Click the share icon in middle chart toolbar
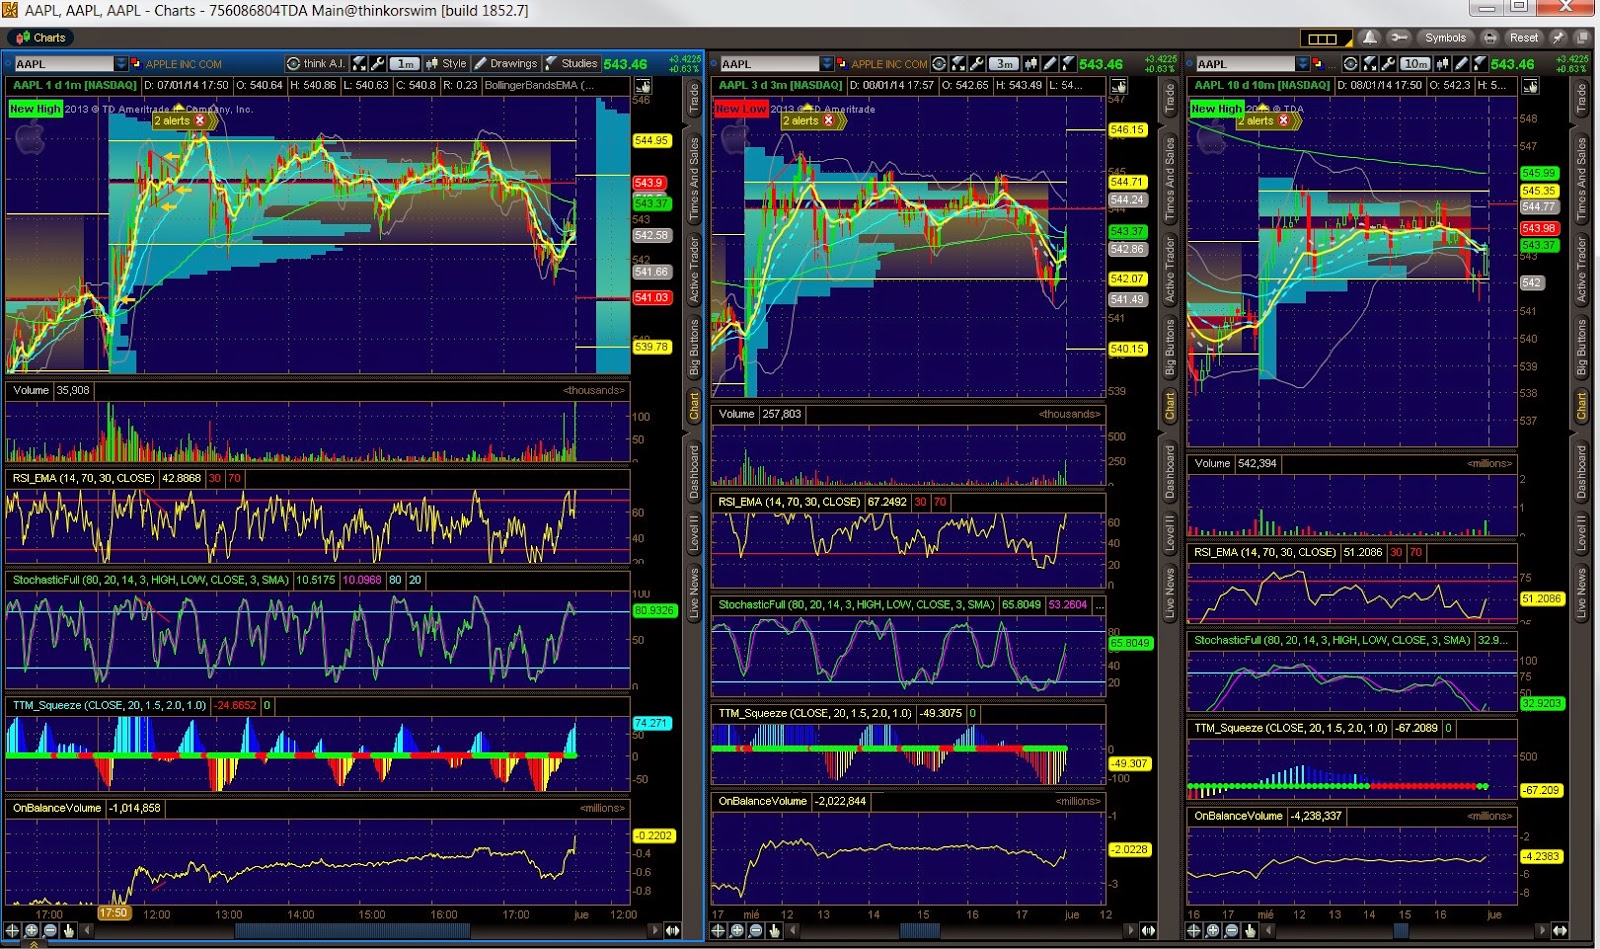The width and height of the screenshot is (1600, 949). [x=958, y=64]
